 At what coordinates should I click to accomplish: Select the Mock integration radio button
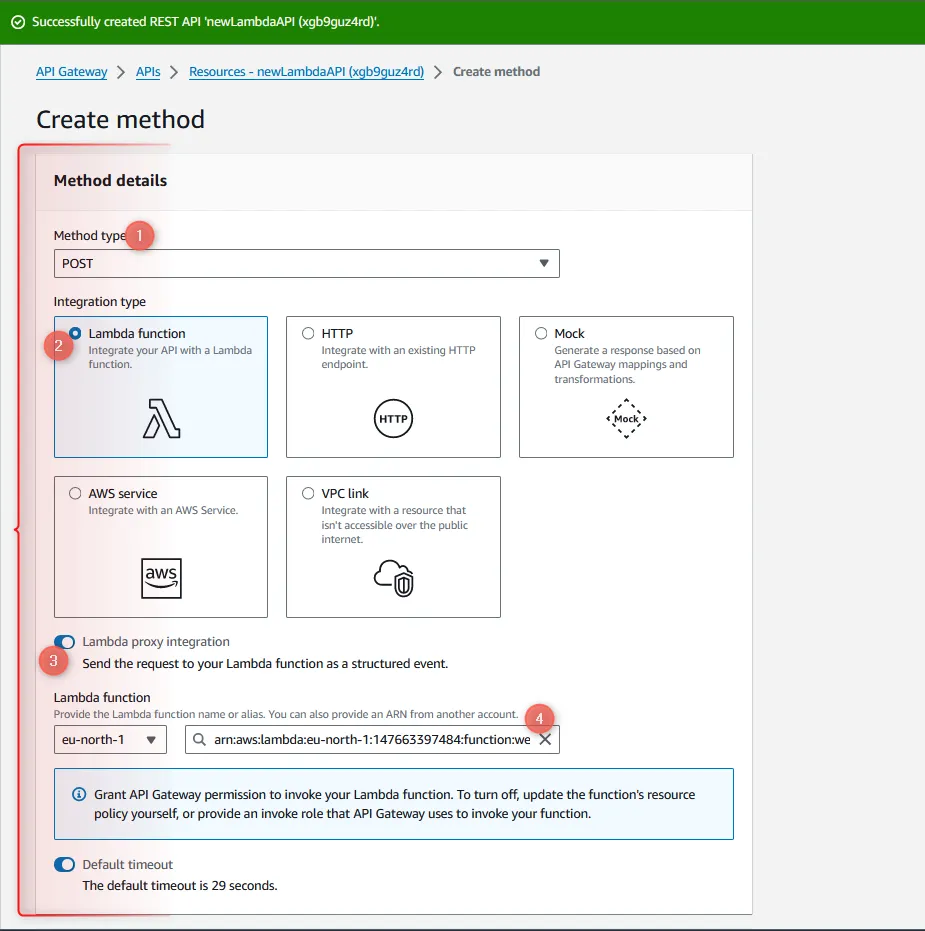pos(541,333)
